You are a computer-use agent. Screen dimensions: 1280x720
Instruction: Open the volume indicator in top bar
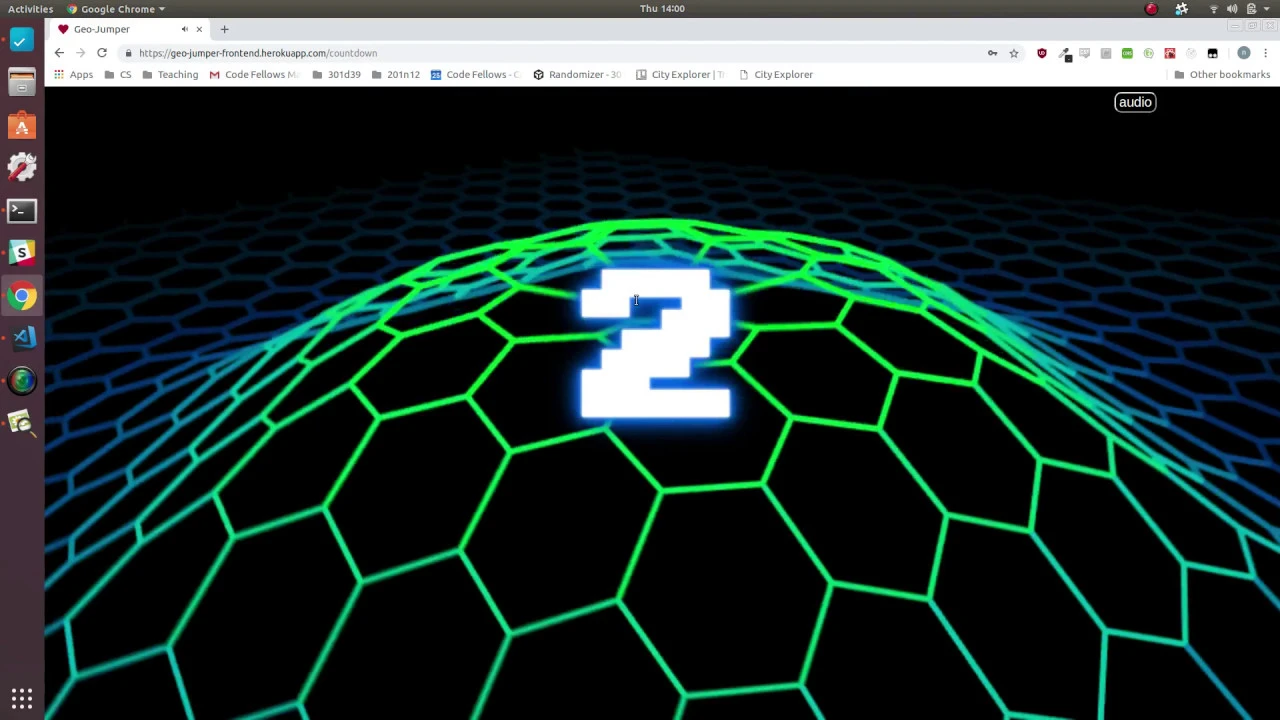[x=1232, y=9]
